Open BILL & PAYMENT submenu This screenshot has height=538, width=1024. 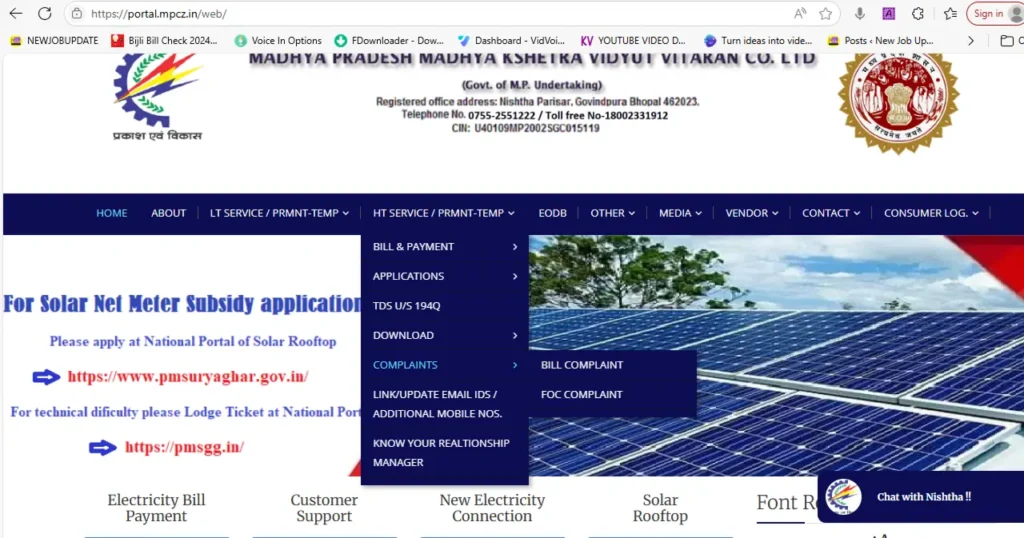(445, 247)
